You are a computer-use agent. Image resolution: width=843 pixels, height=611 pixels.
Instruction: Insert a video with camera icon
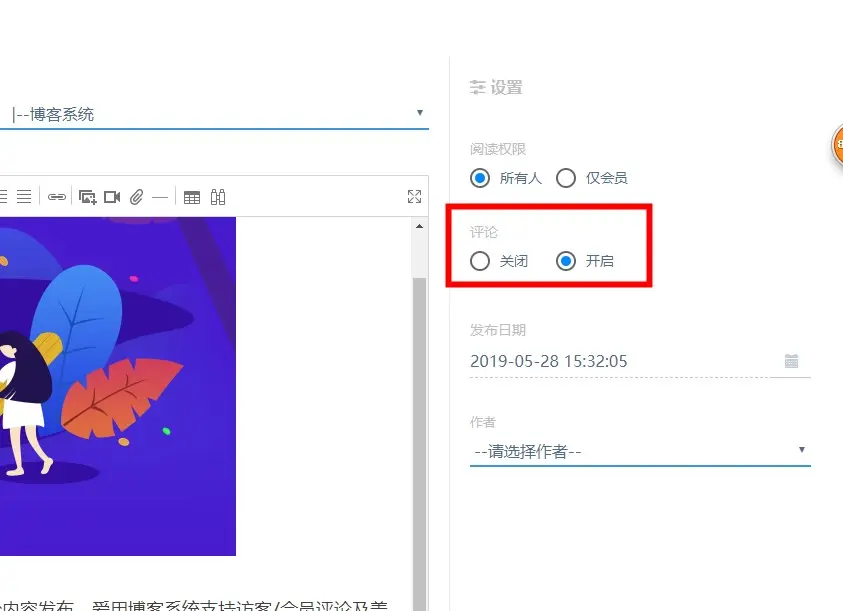112,197
